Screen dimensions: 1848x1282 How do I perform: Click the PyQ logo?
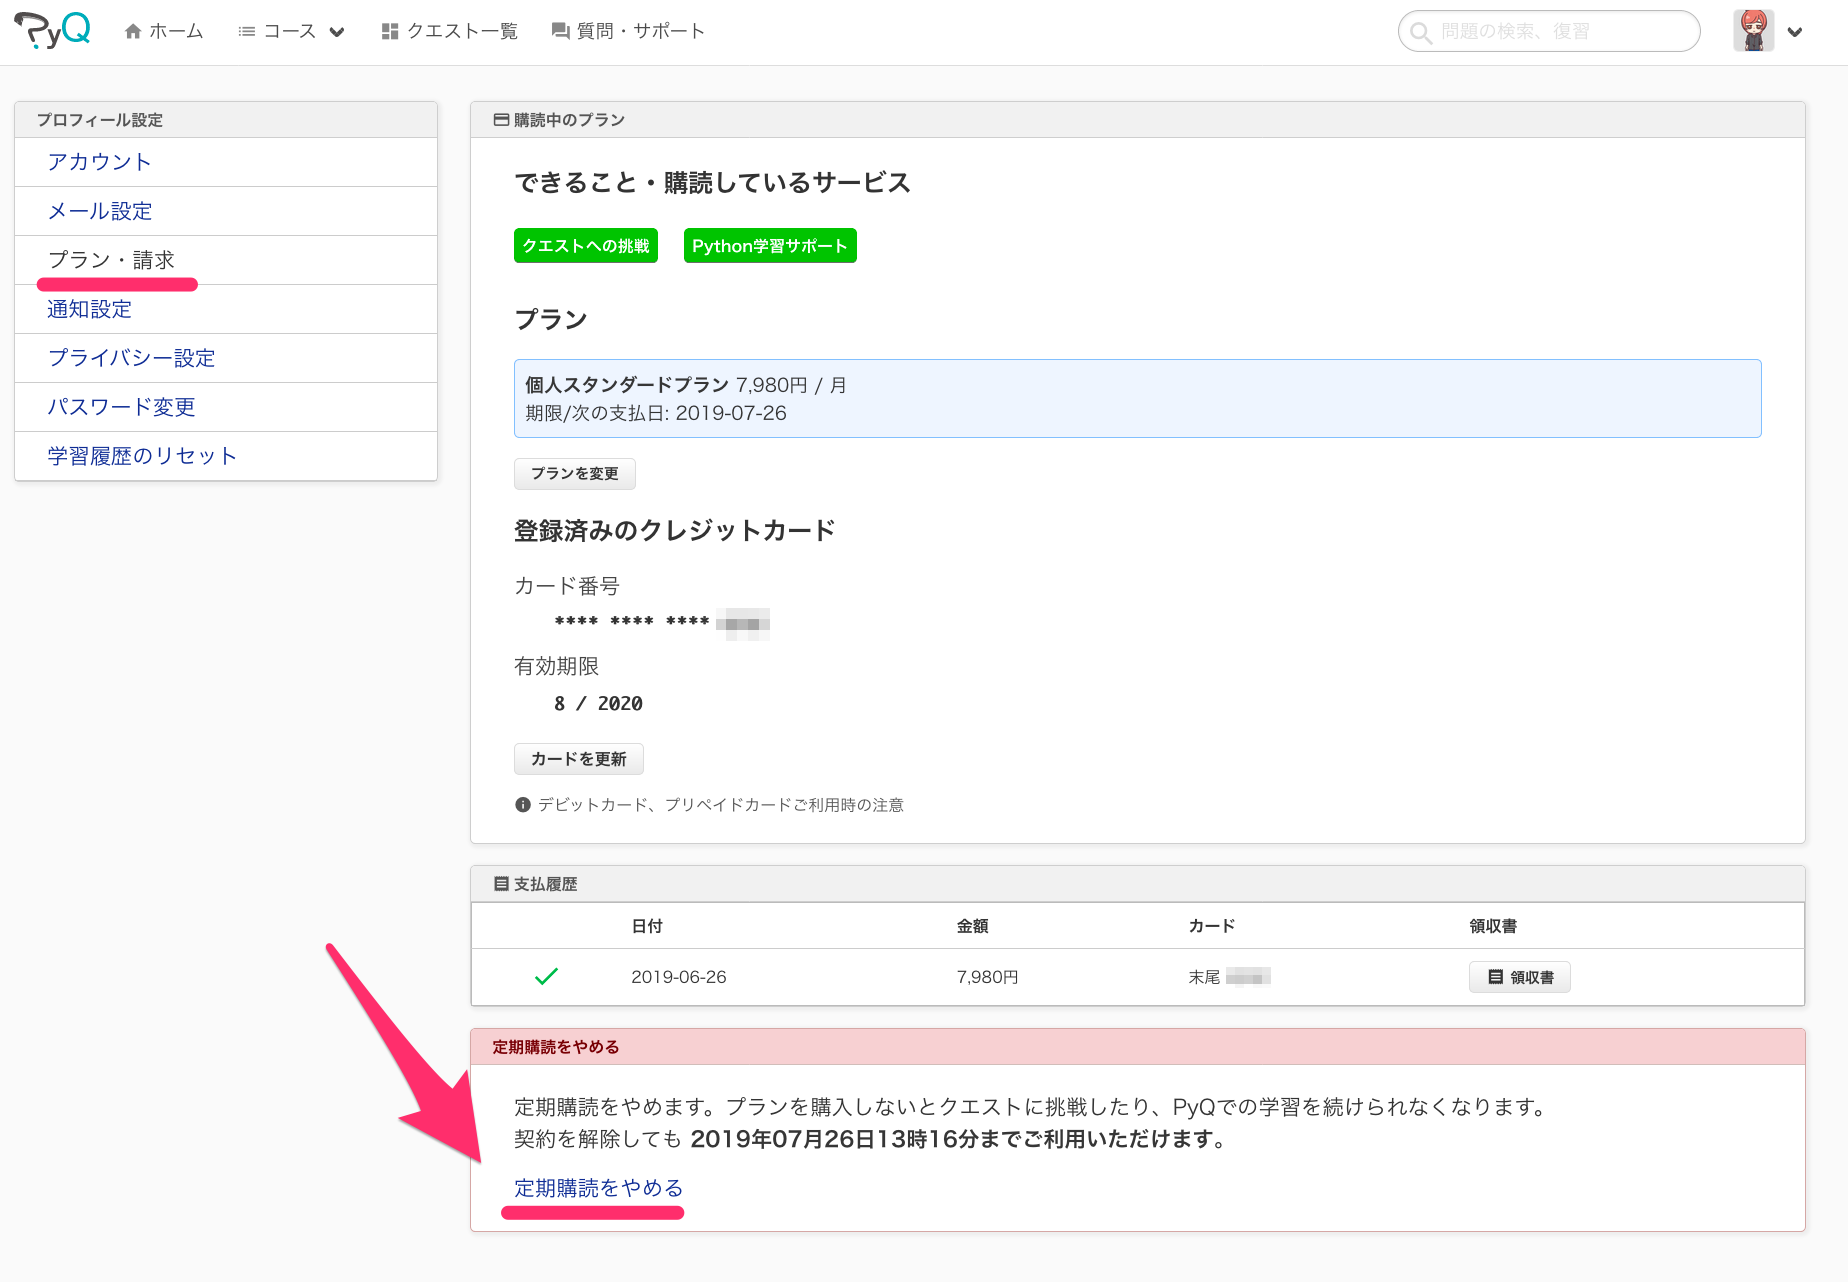[x=53, y=30]
